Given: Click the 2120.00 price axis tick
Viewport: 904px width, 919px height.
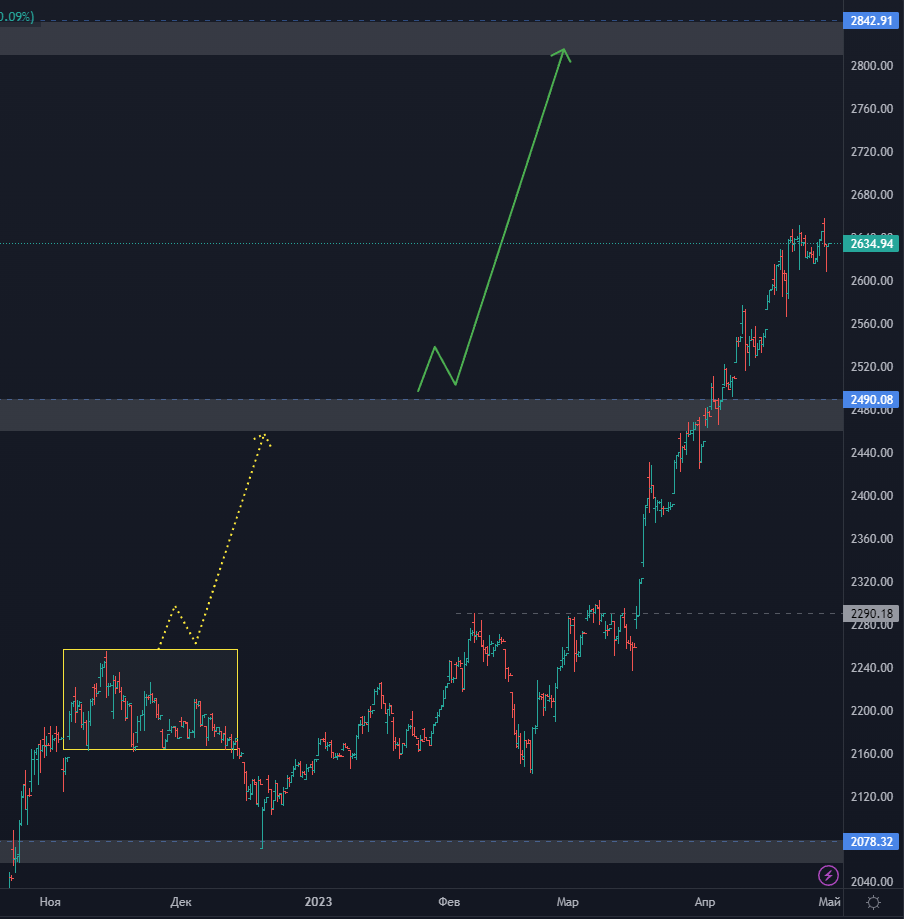Looking at the screenshot, I should [x=872, y=797].
